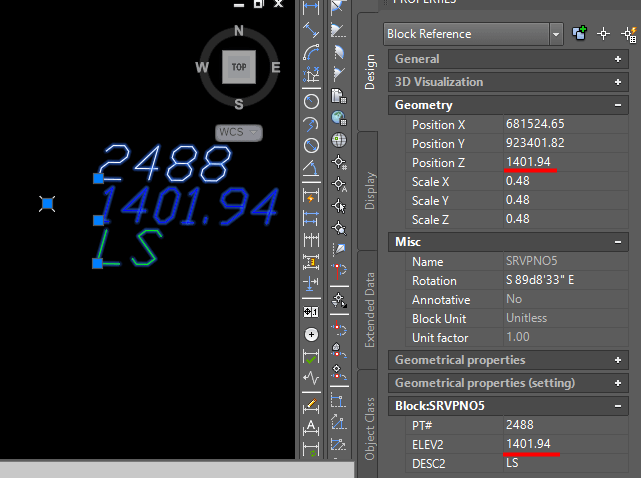Image resolution: width=641 pixels, height=478 pixels.
Task: Select the Dimension Text Edit tool
Action: coord(311,428)
